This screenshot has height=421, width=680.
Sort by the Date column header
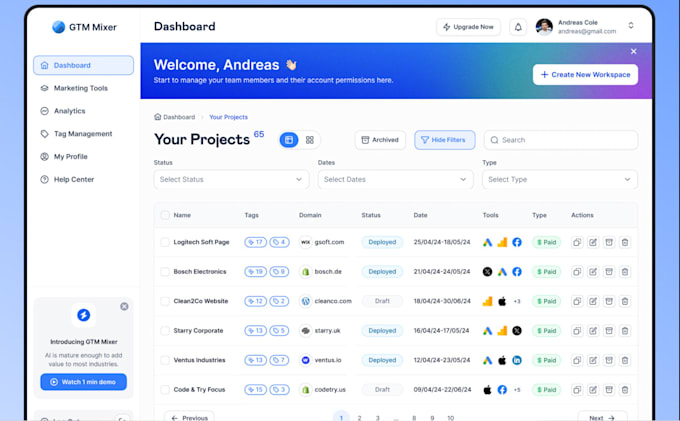pyautogui.click(x=420, y=215)
